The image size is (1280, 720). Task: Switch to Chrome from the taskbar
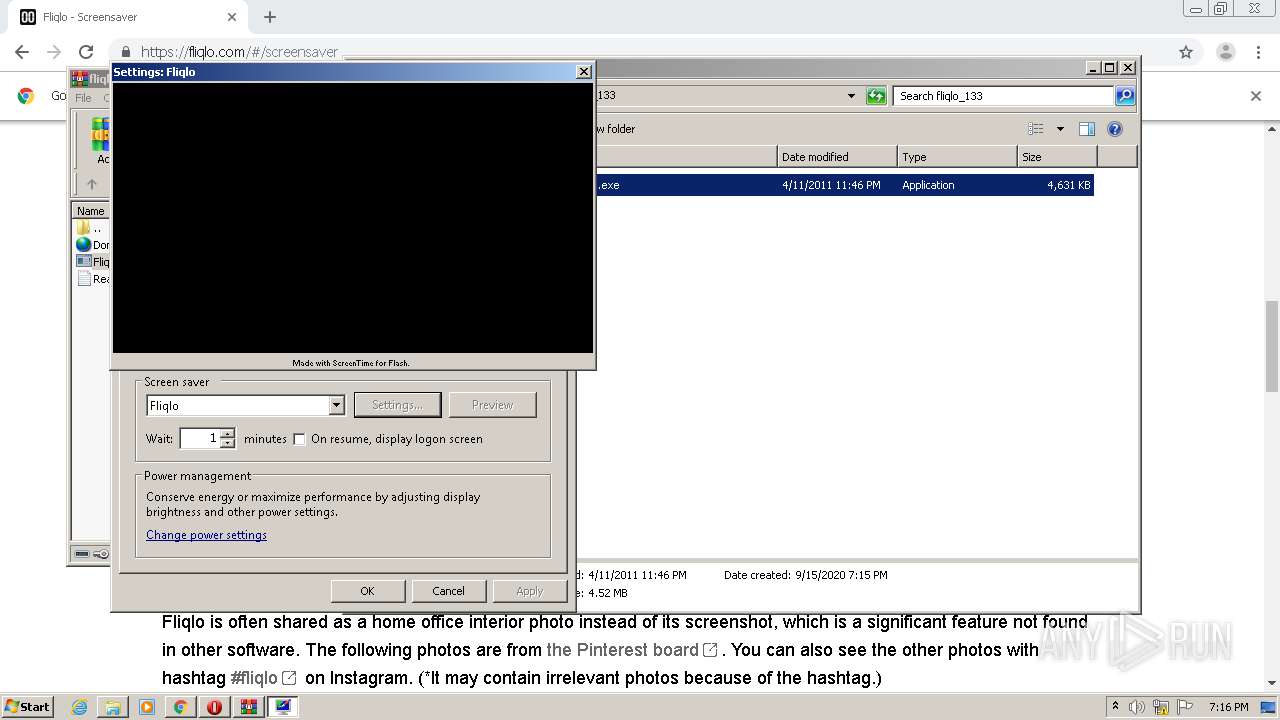pyautogui.click(x=180, y=707)
